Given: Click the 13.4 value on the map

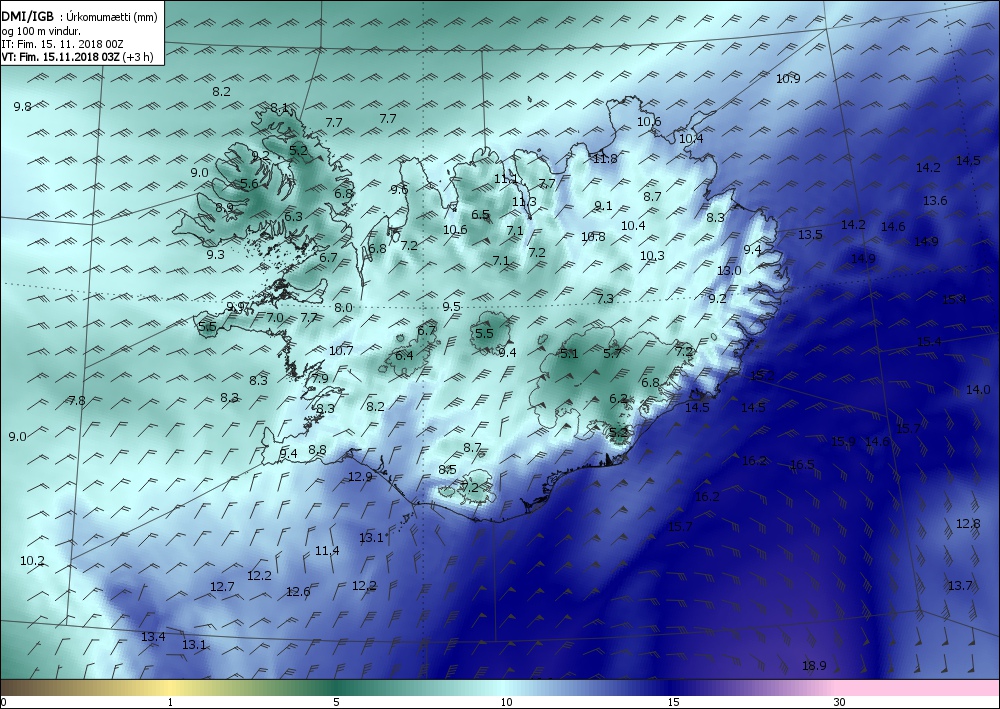Looking at the screenshot, I should (x=153, y=636).
